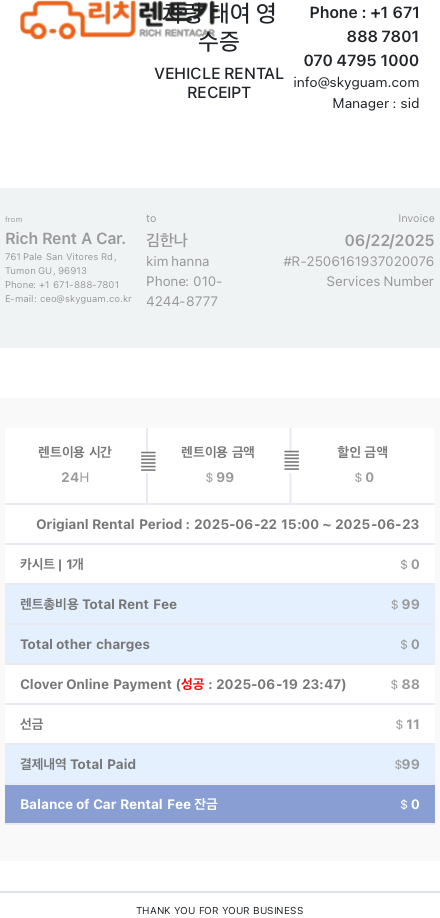Select the invoice number #R-2506161937020076
This screenshot has width=440, height=918.
359,261
